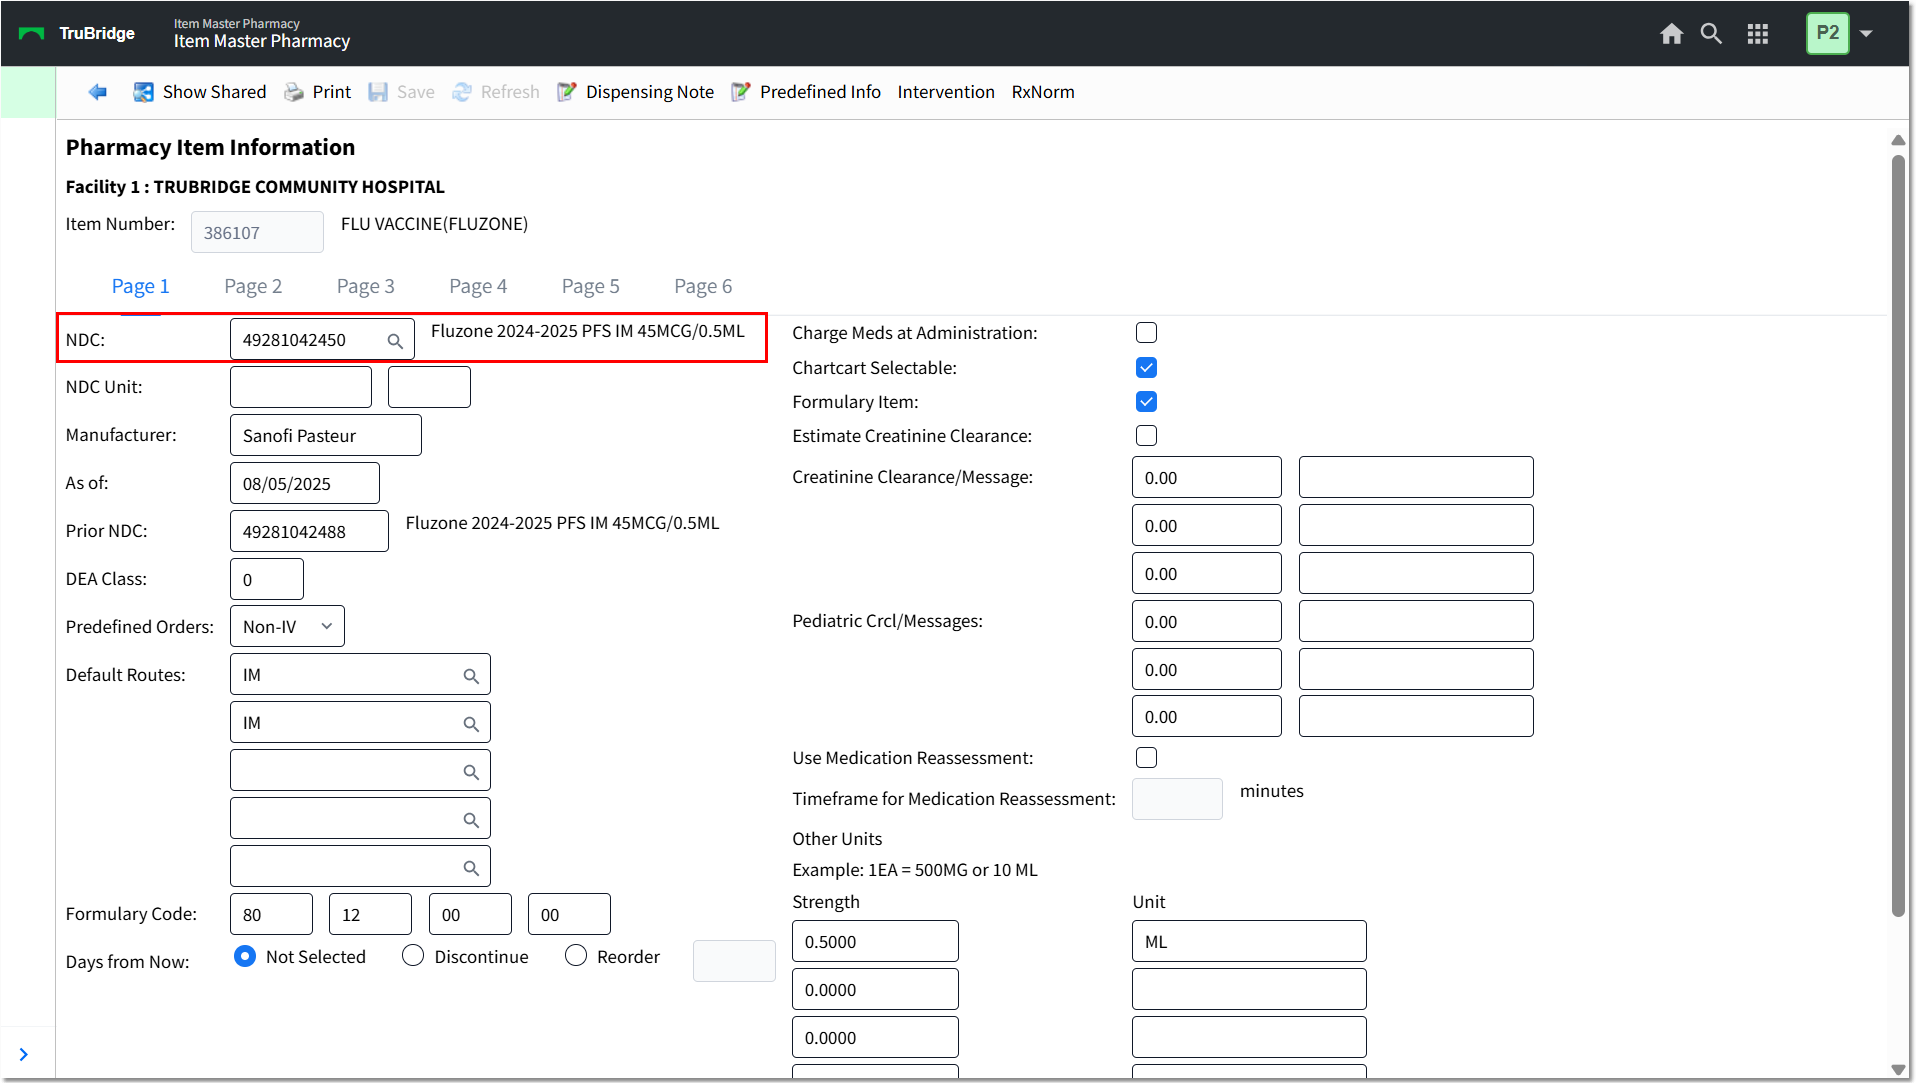Click fourth Default Routes lookup icon

pyautogui.click(x=471, y=820)
